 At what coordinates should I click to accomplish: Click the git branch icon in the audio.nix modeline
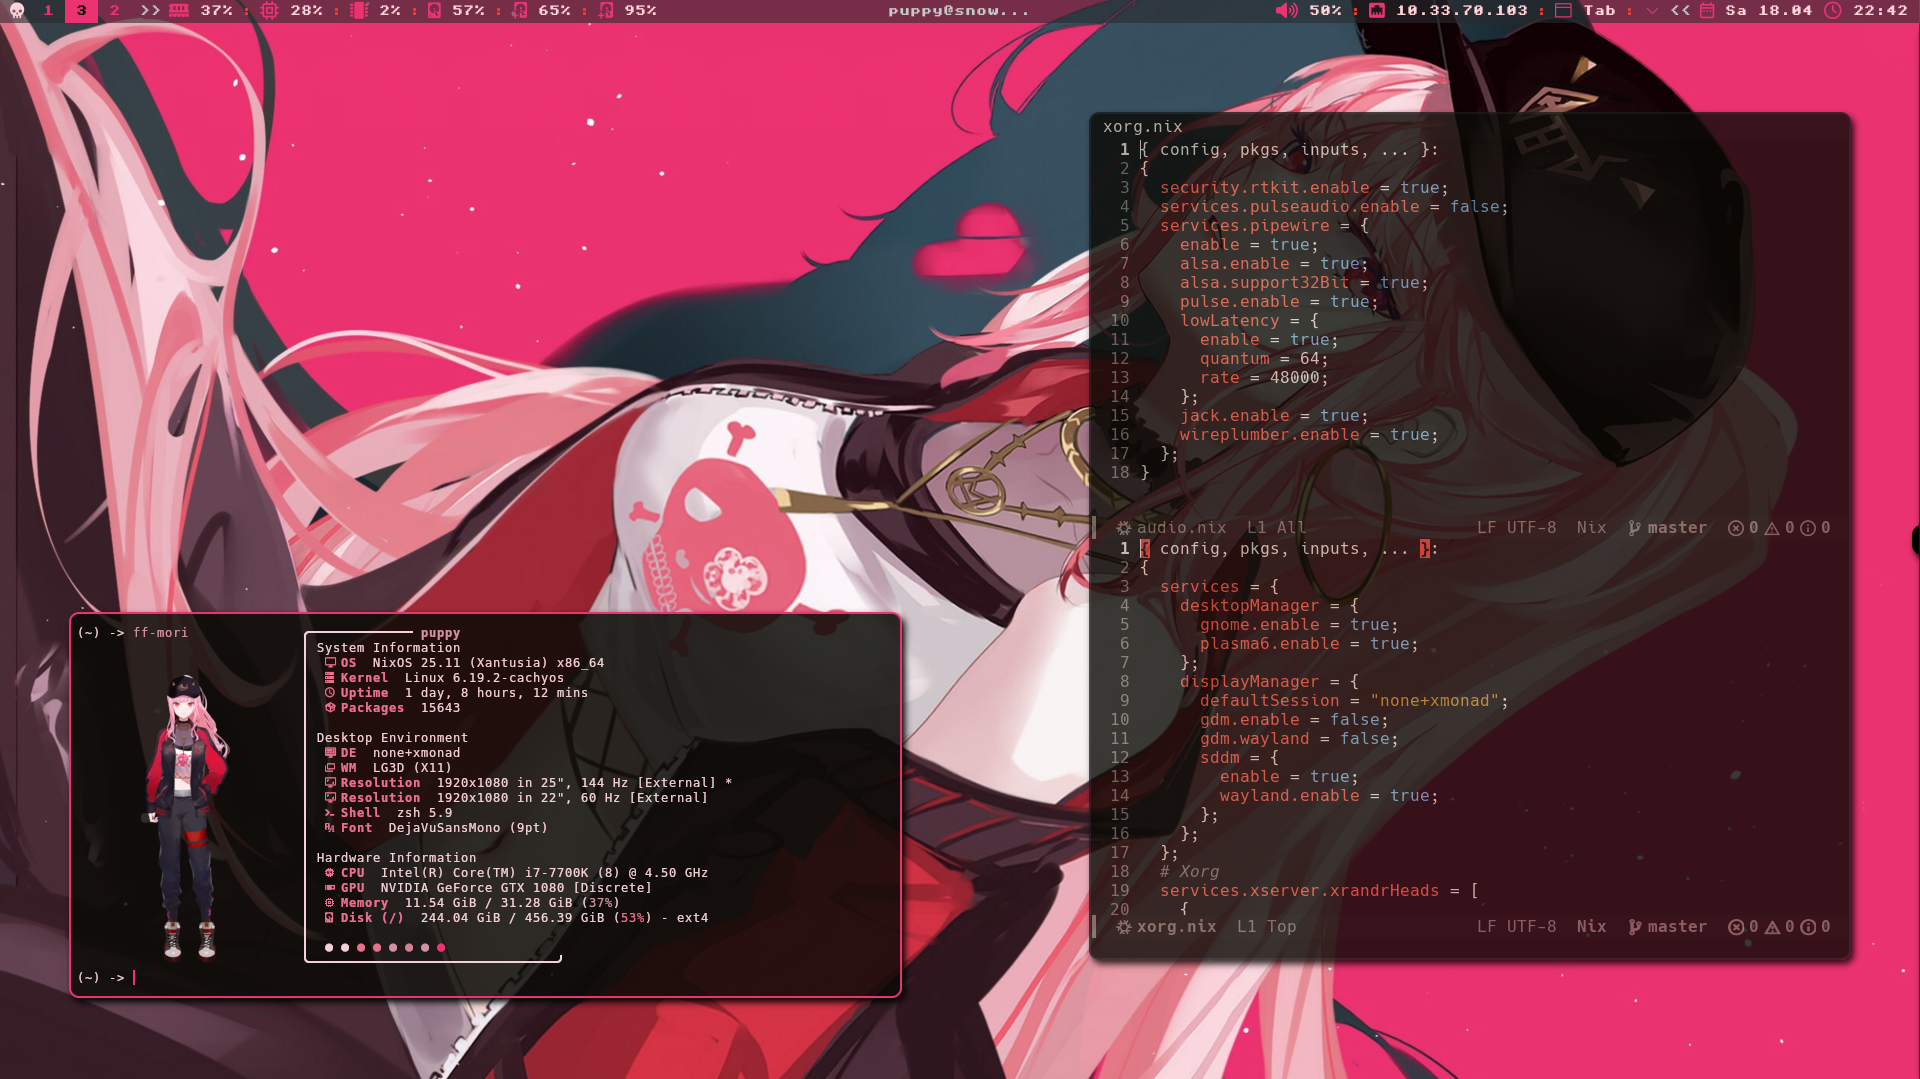point(1634,528)
